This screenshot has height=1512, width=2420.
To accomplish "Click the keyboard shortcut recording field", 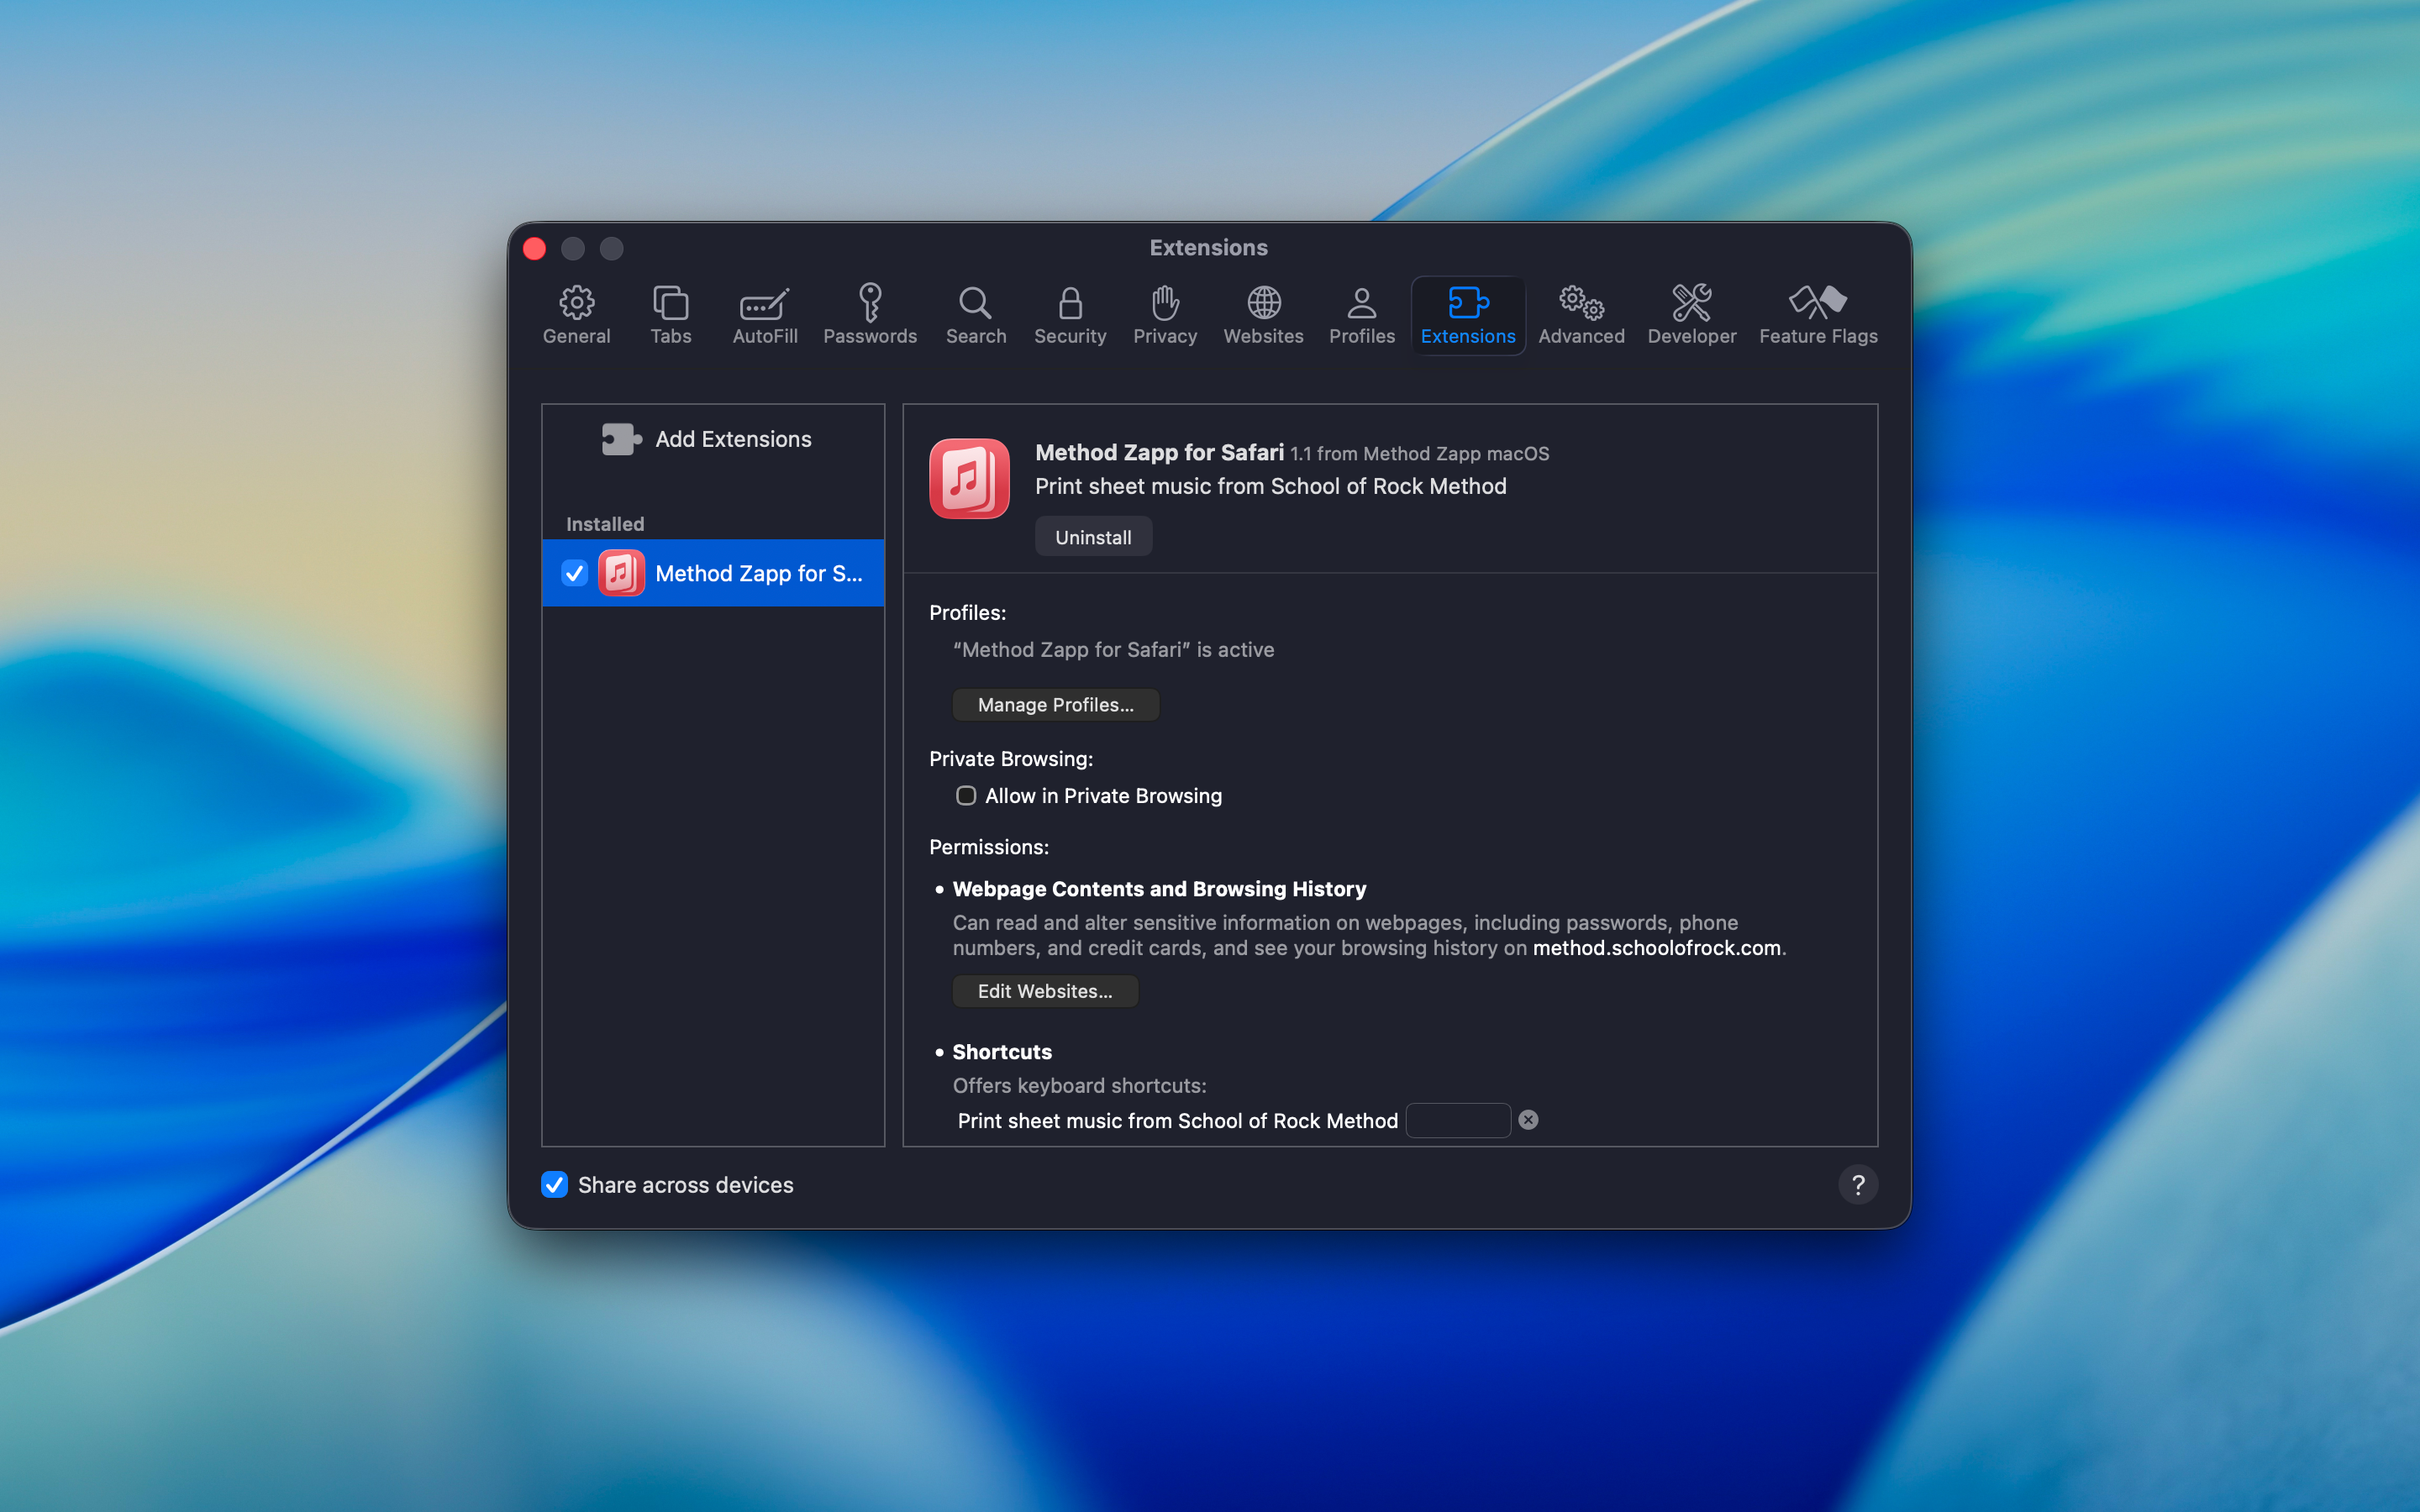I will pos(1458,1120).
